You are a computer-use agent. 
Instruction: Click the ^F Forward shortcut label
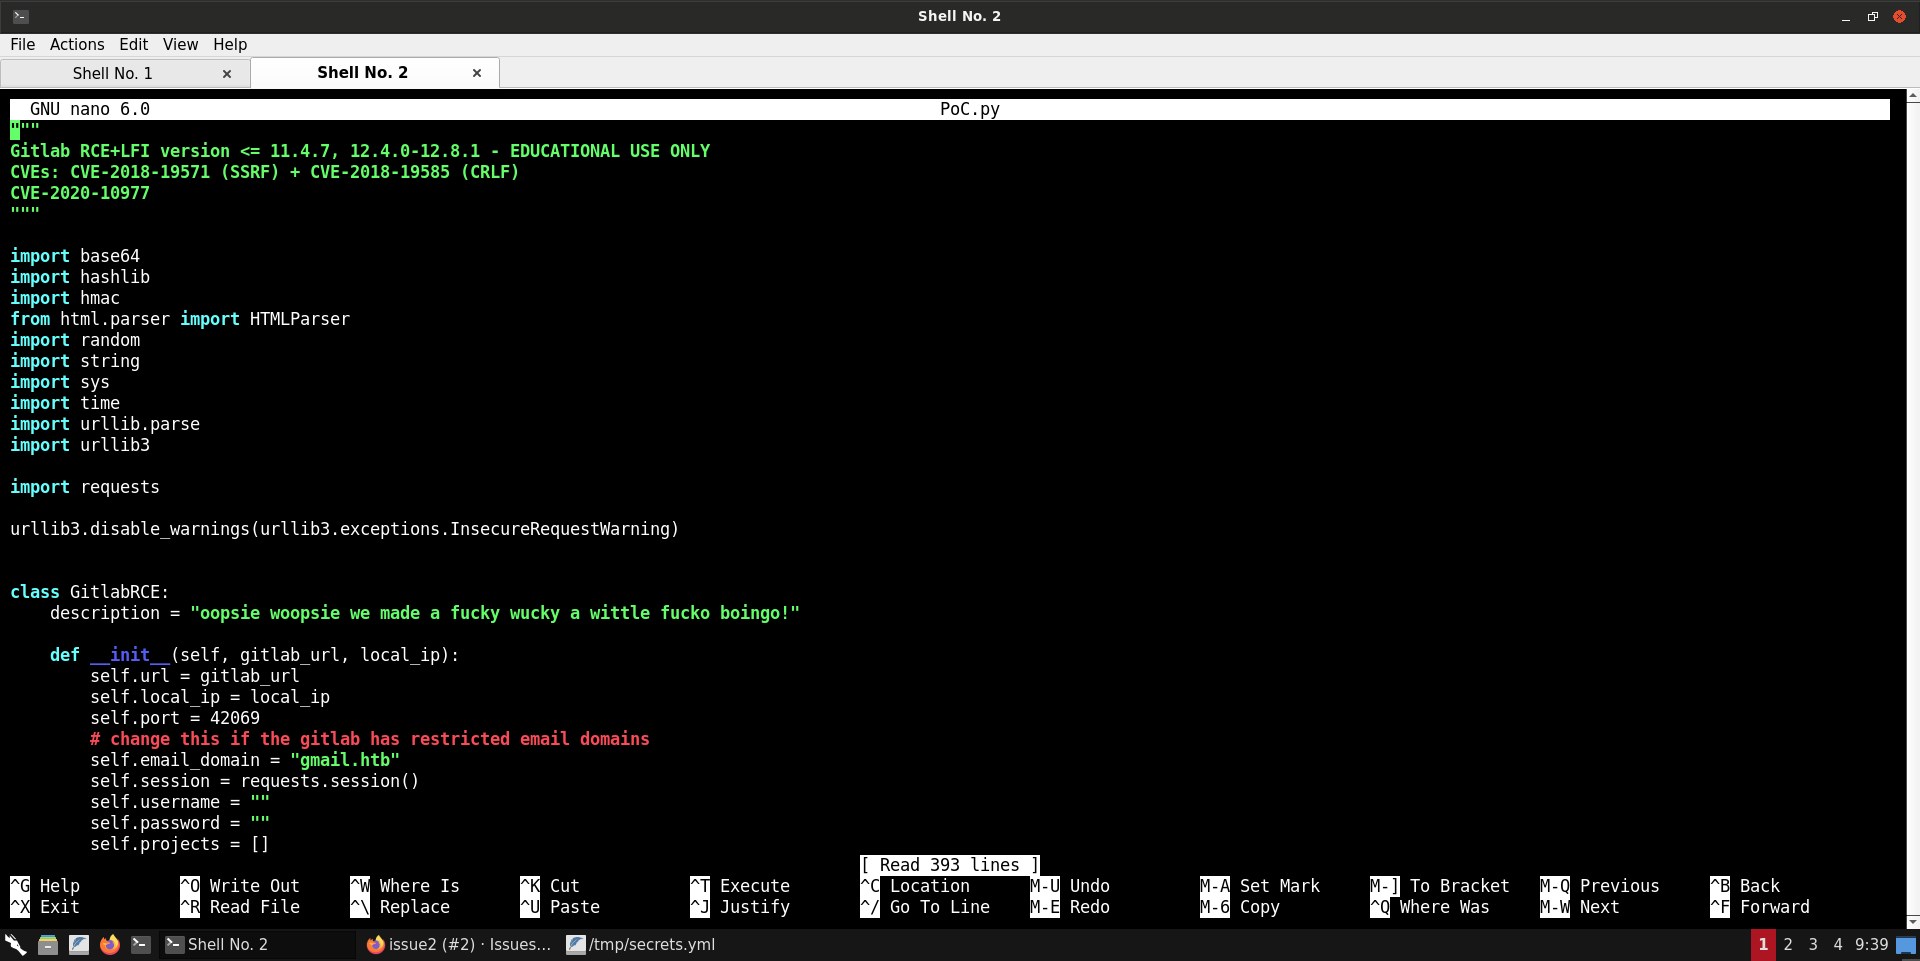(x=1760, y=907)
